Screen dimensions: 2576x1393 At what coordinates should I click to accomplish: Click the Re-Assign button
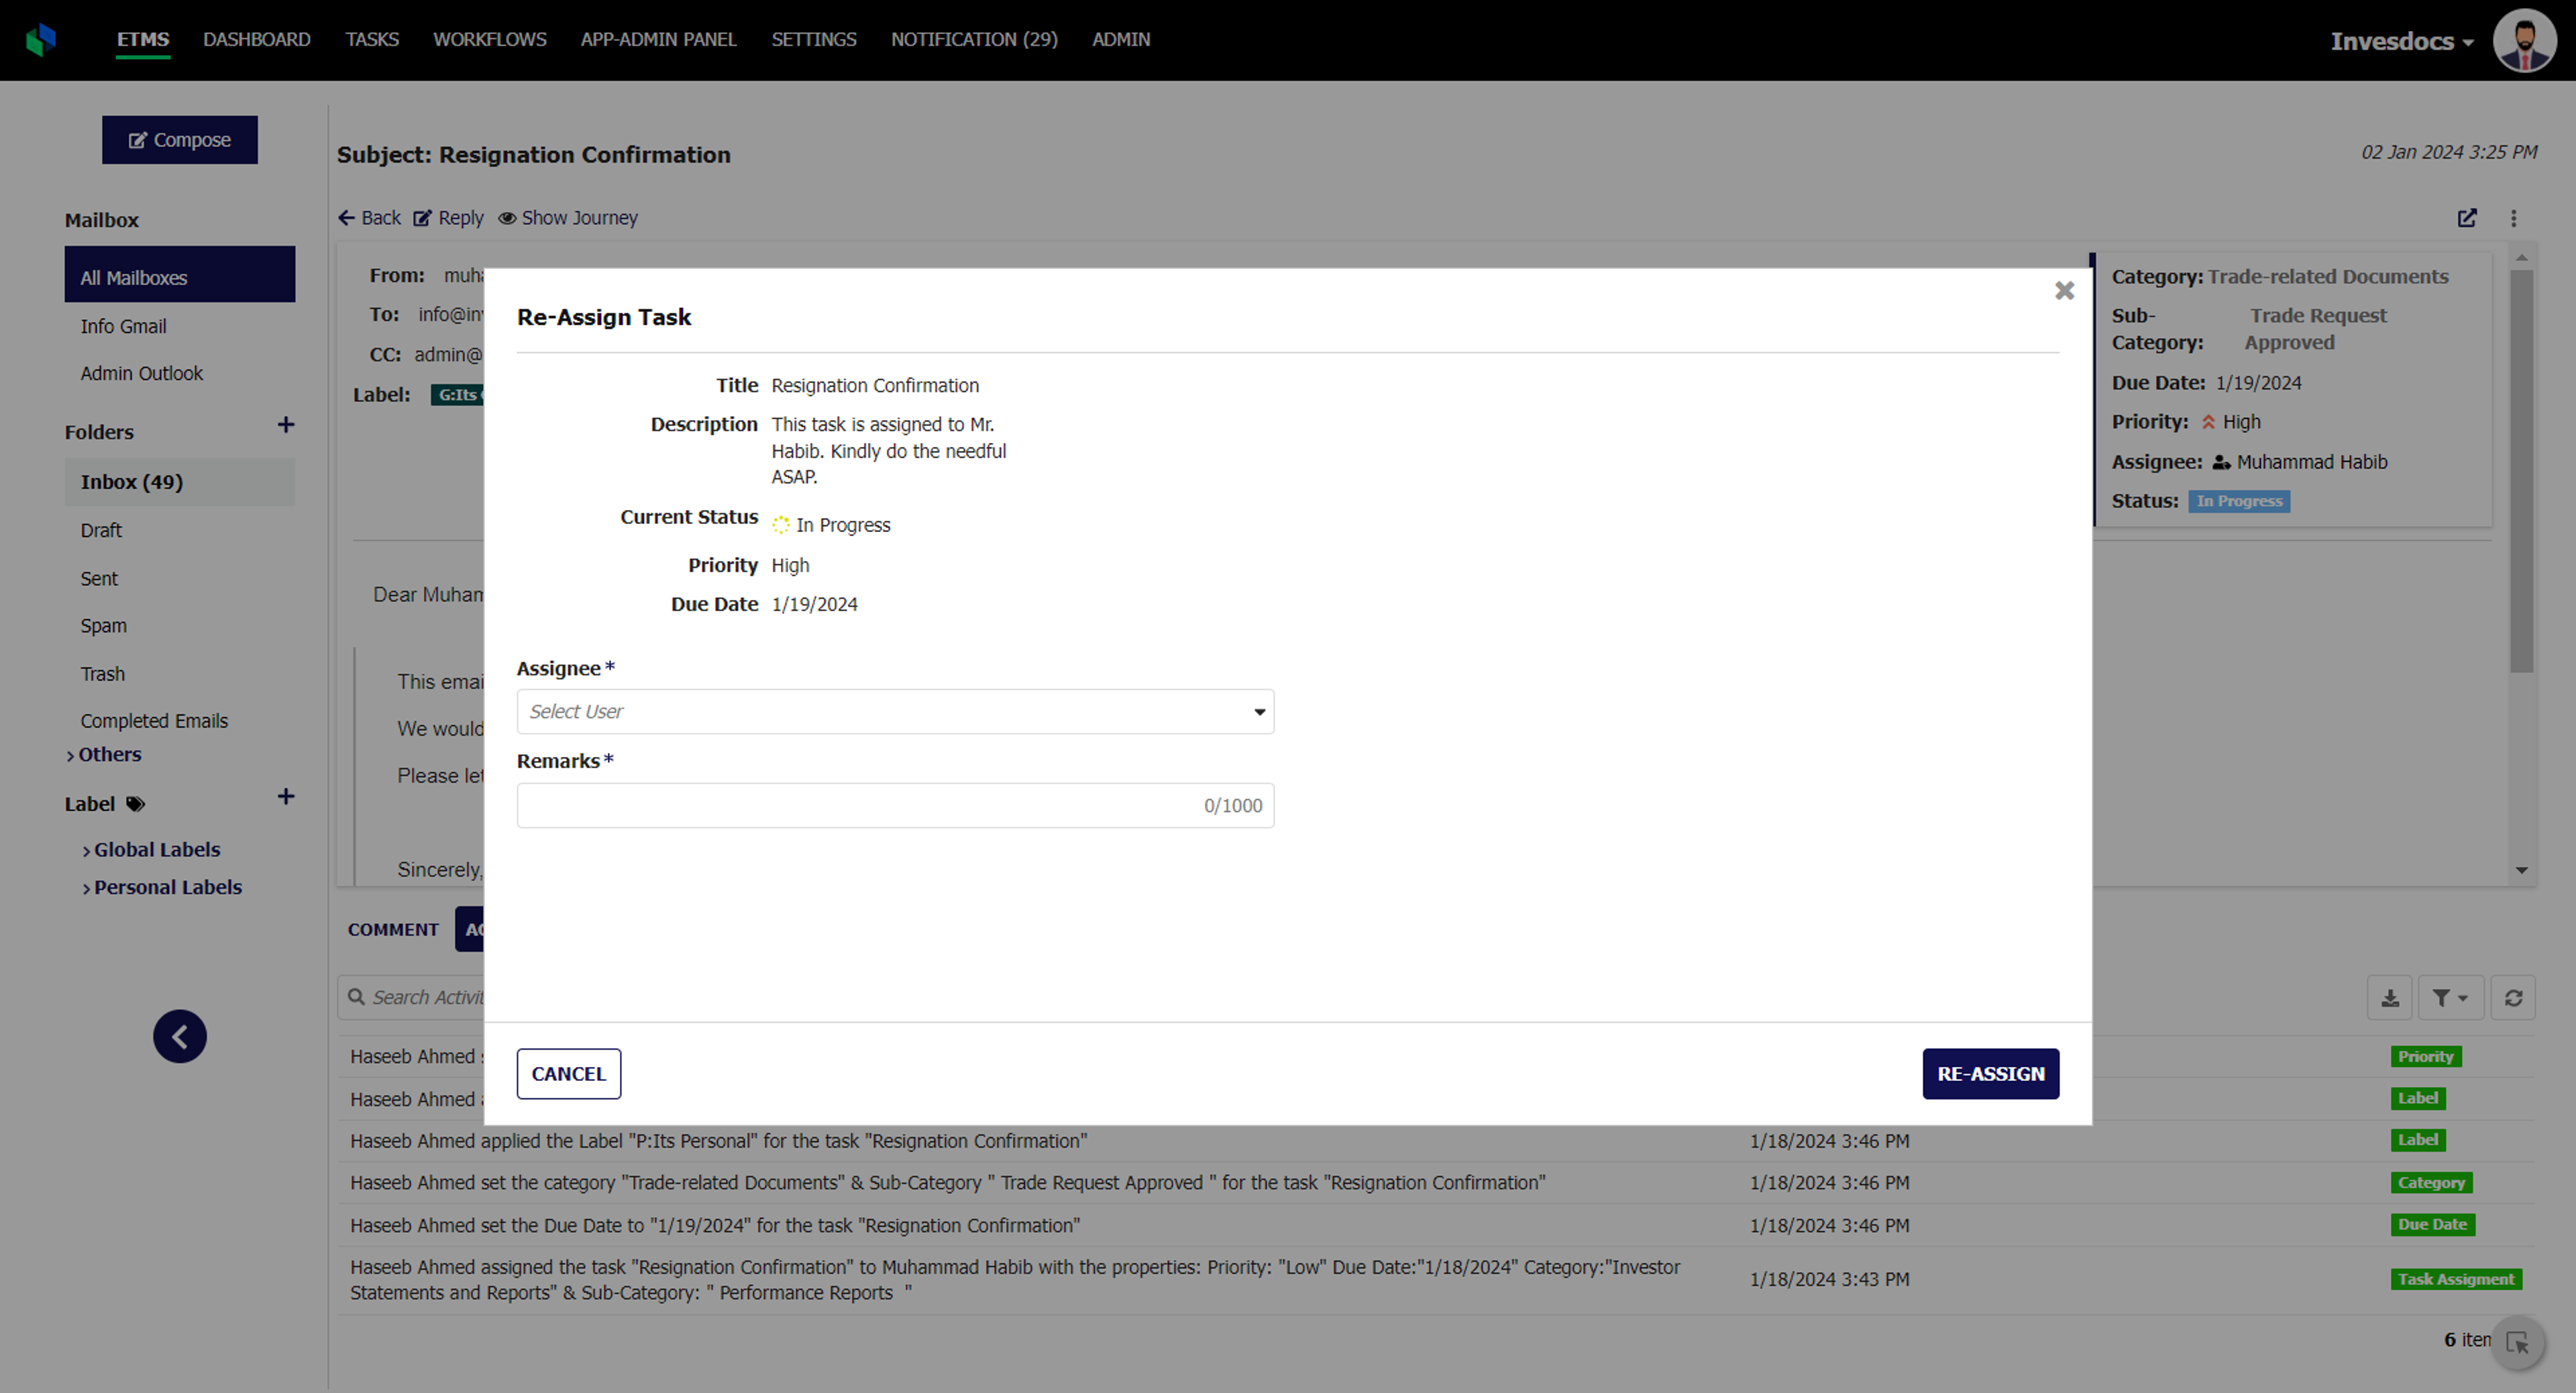pyautogui.click(x=1990, y=1073)
